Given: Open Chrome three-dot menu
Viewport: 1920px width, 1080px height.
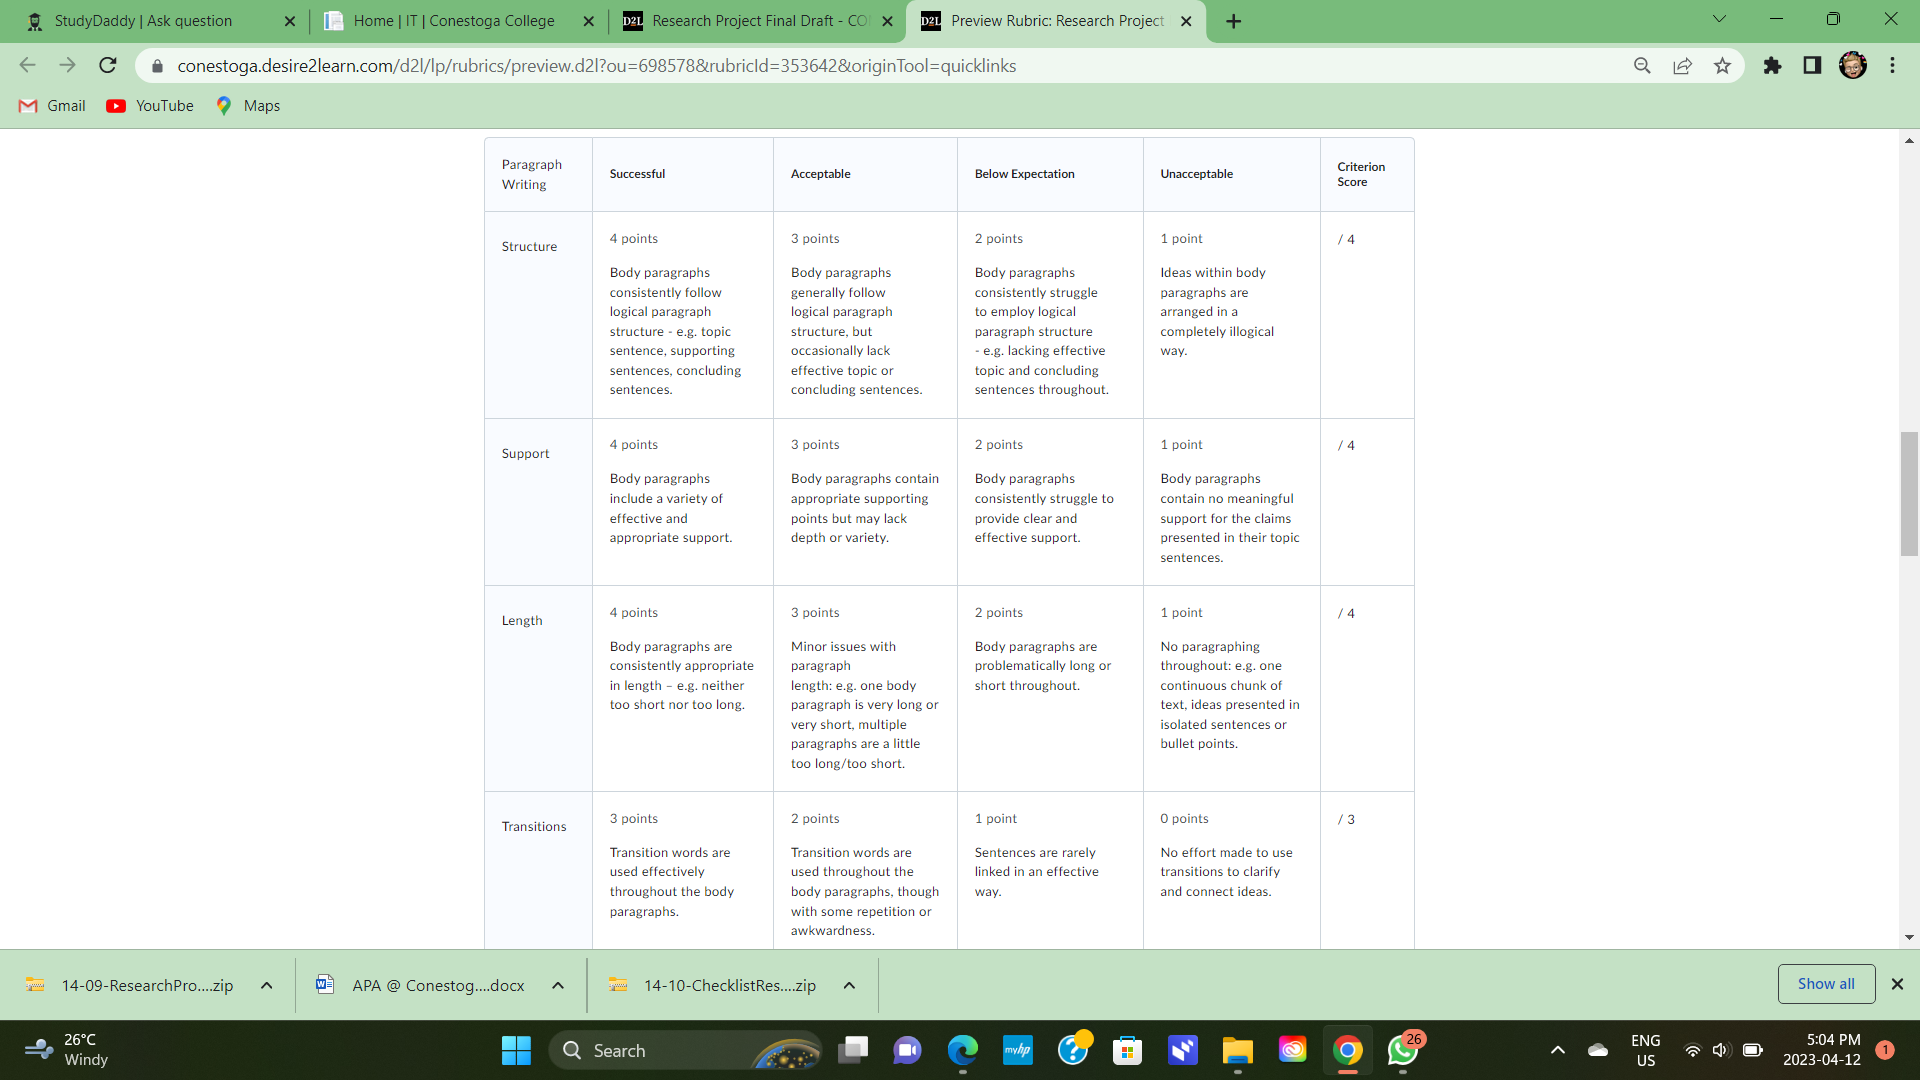Looking at the screenshot, I should coord(1892,66).
